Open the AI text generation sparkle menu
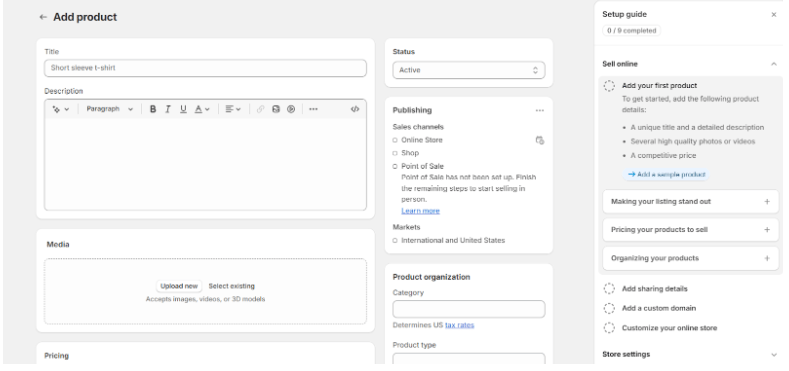The width and height of the screenshot is (789, 371). tap(60, 109)
